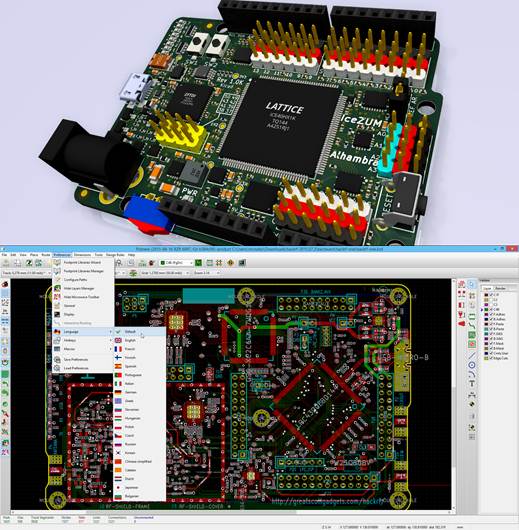This screenshot has height=530, width=519.
Task: Click Load Preferences entry
Action: tap(83, 368)
